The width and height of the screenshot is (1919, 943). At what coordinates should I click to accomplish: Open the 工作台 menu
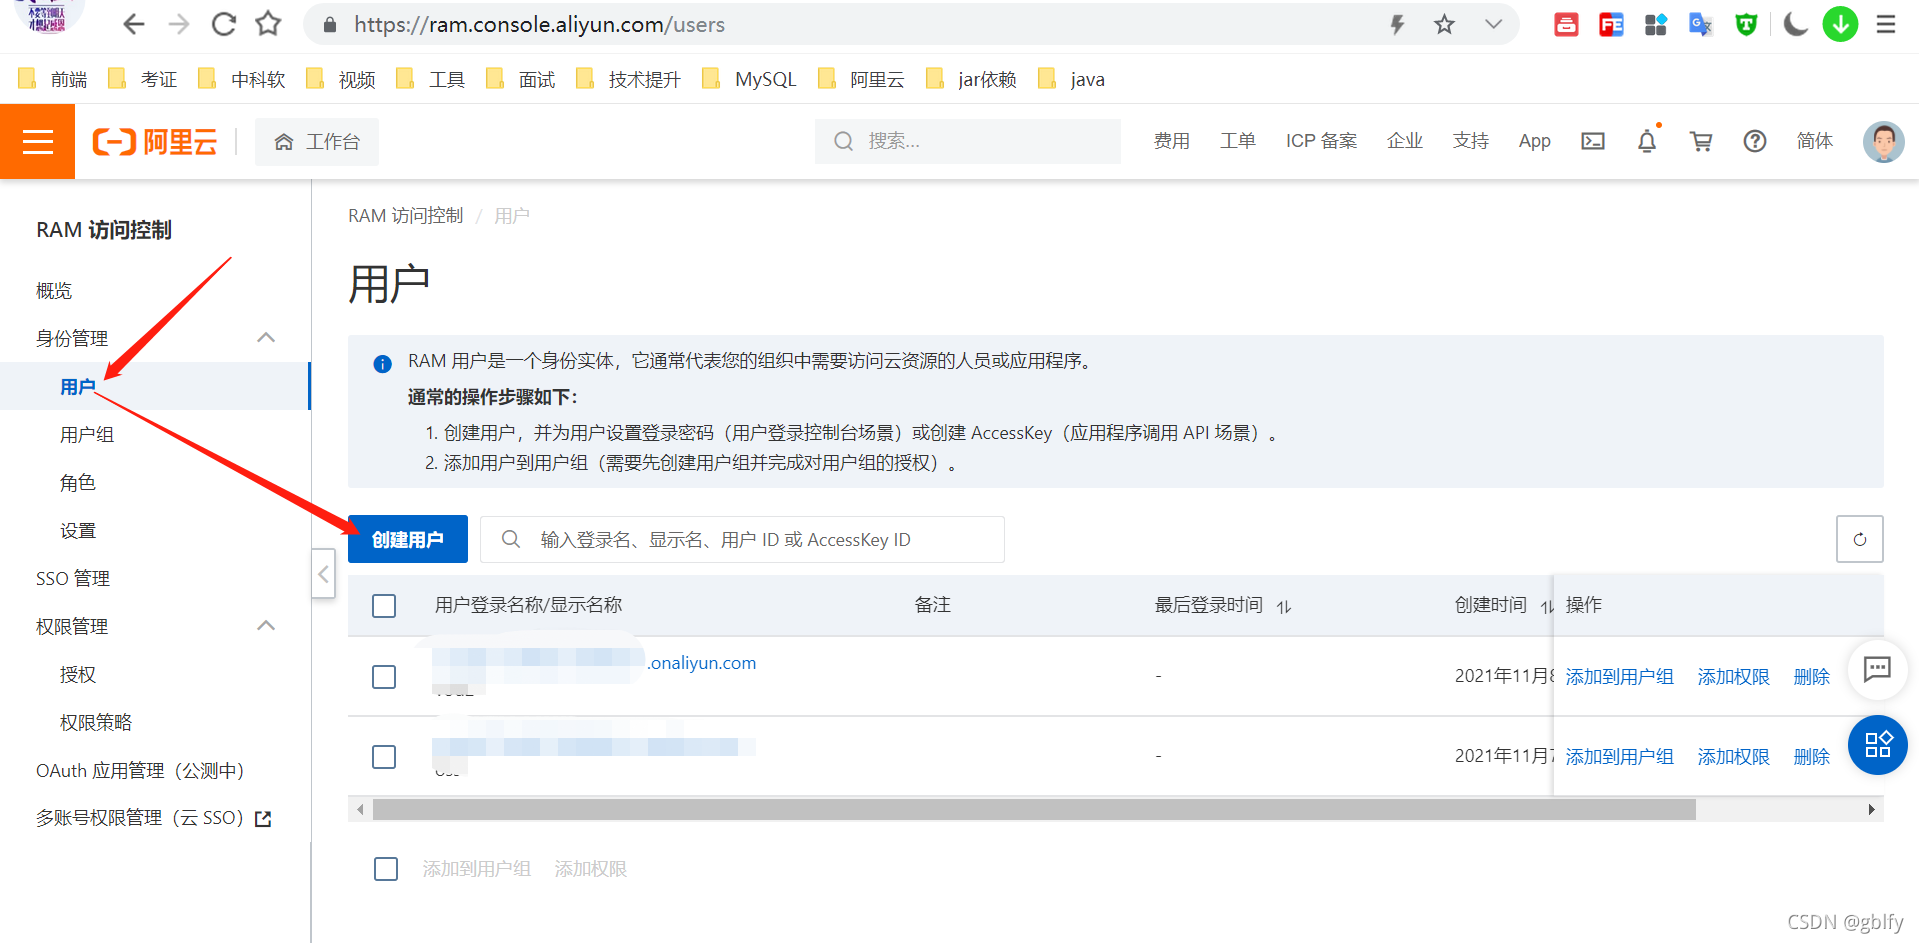pos(317,141)
